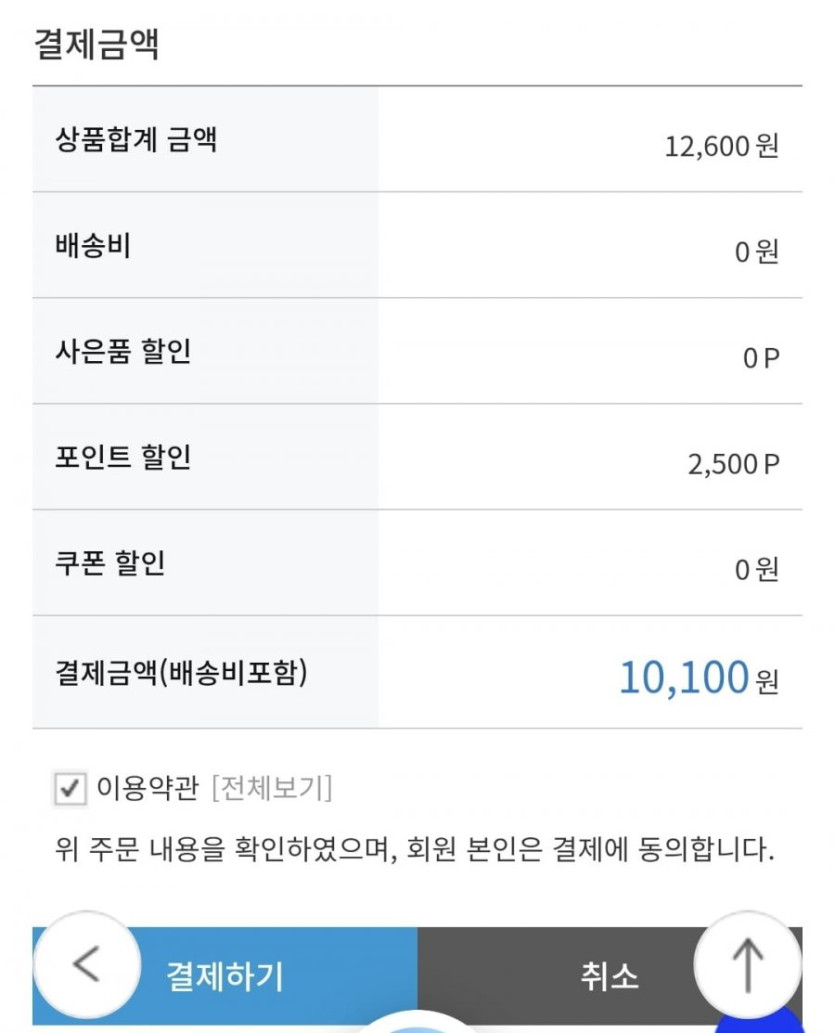Click the payment consent sentence text
The image size is (835, 1033).
pos(415,852)
